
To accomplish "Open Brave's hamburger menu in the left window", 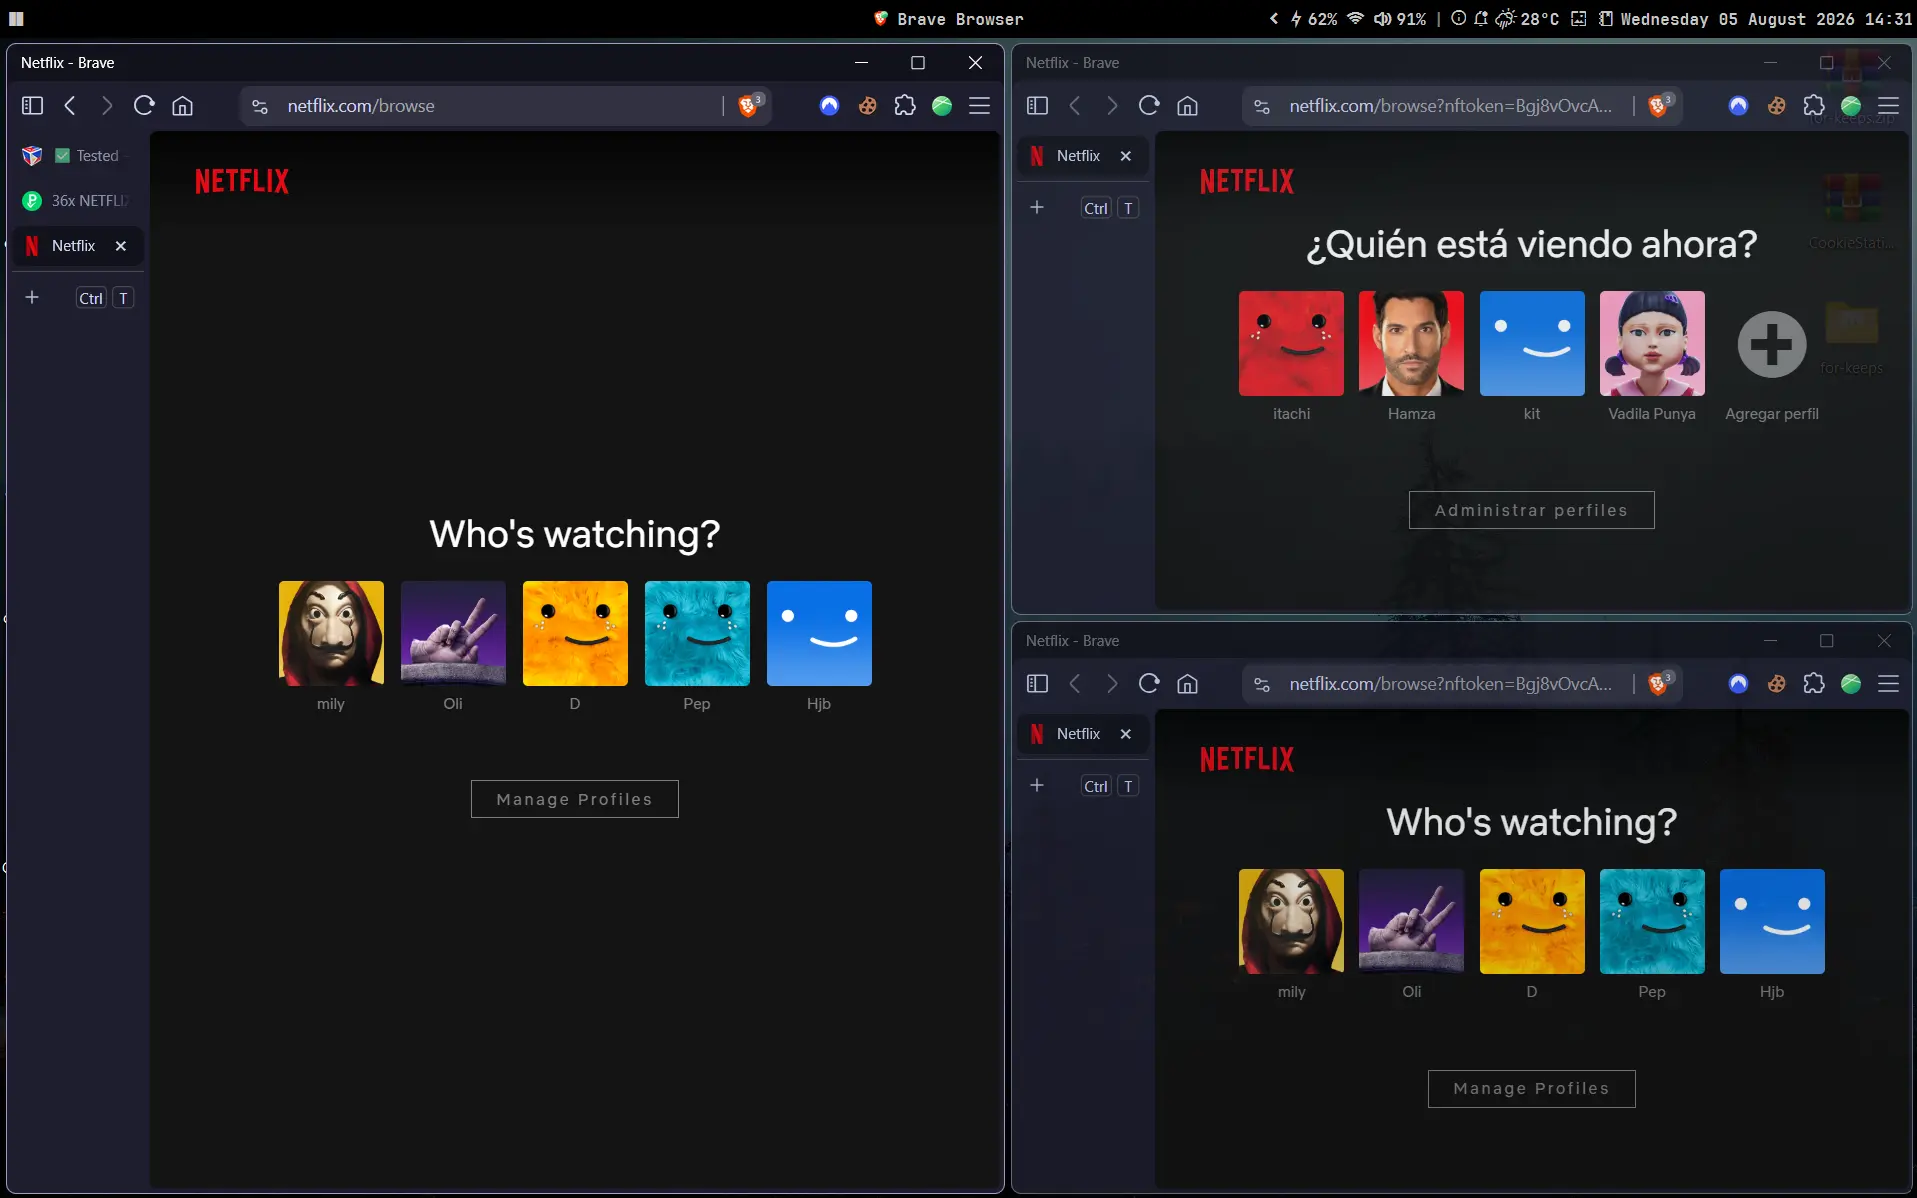I will (x=980, y=106).
